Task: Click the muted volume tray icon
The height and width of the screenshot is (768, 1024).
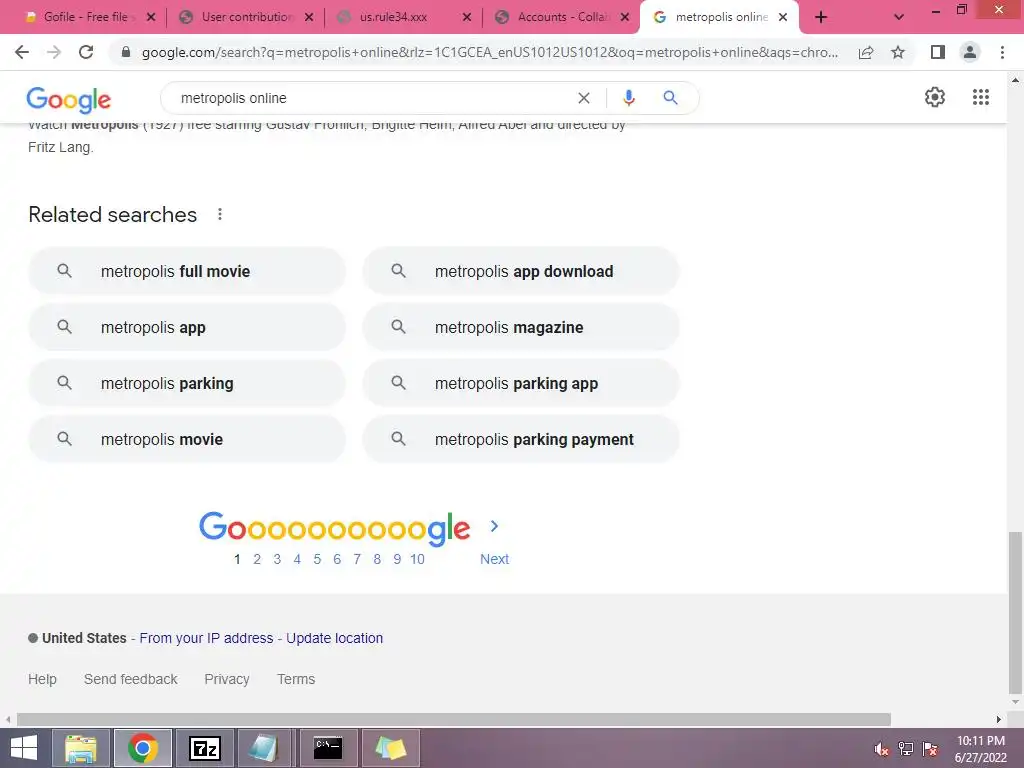Action: point(882,749)
